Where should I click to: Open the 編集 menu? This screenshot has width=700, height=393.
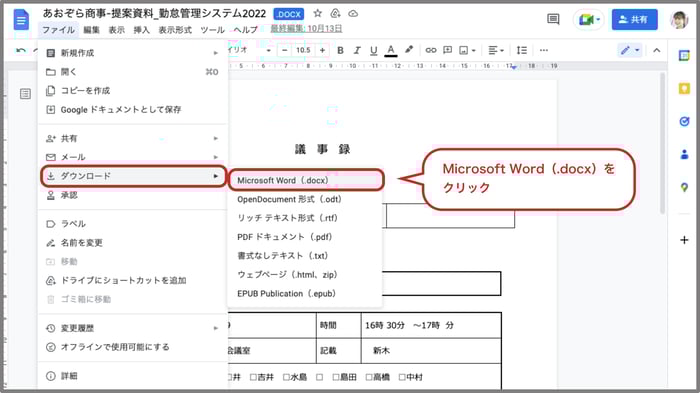point(92,30)
